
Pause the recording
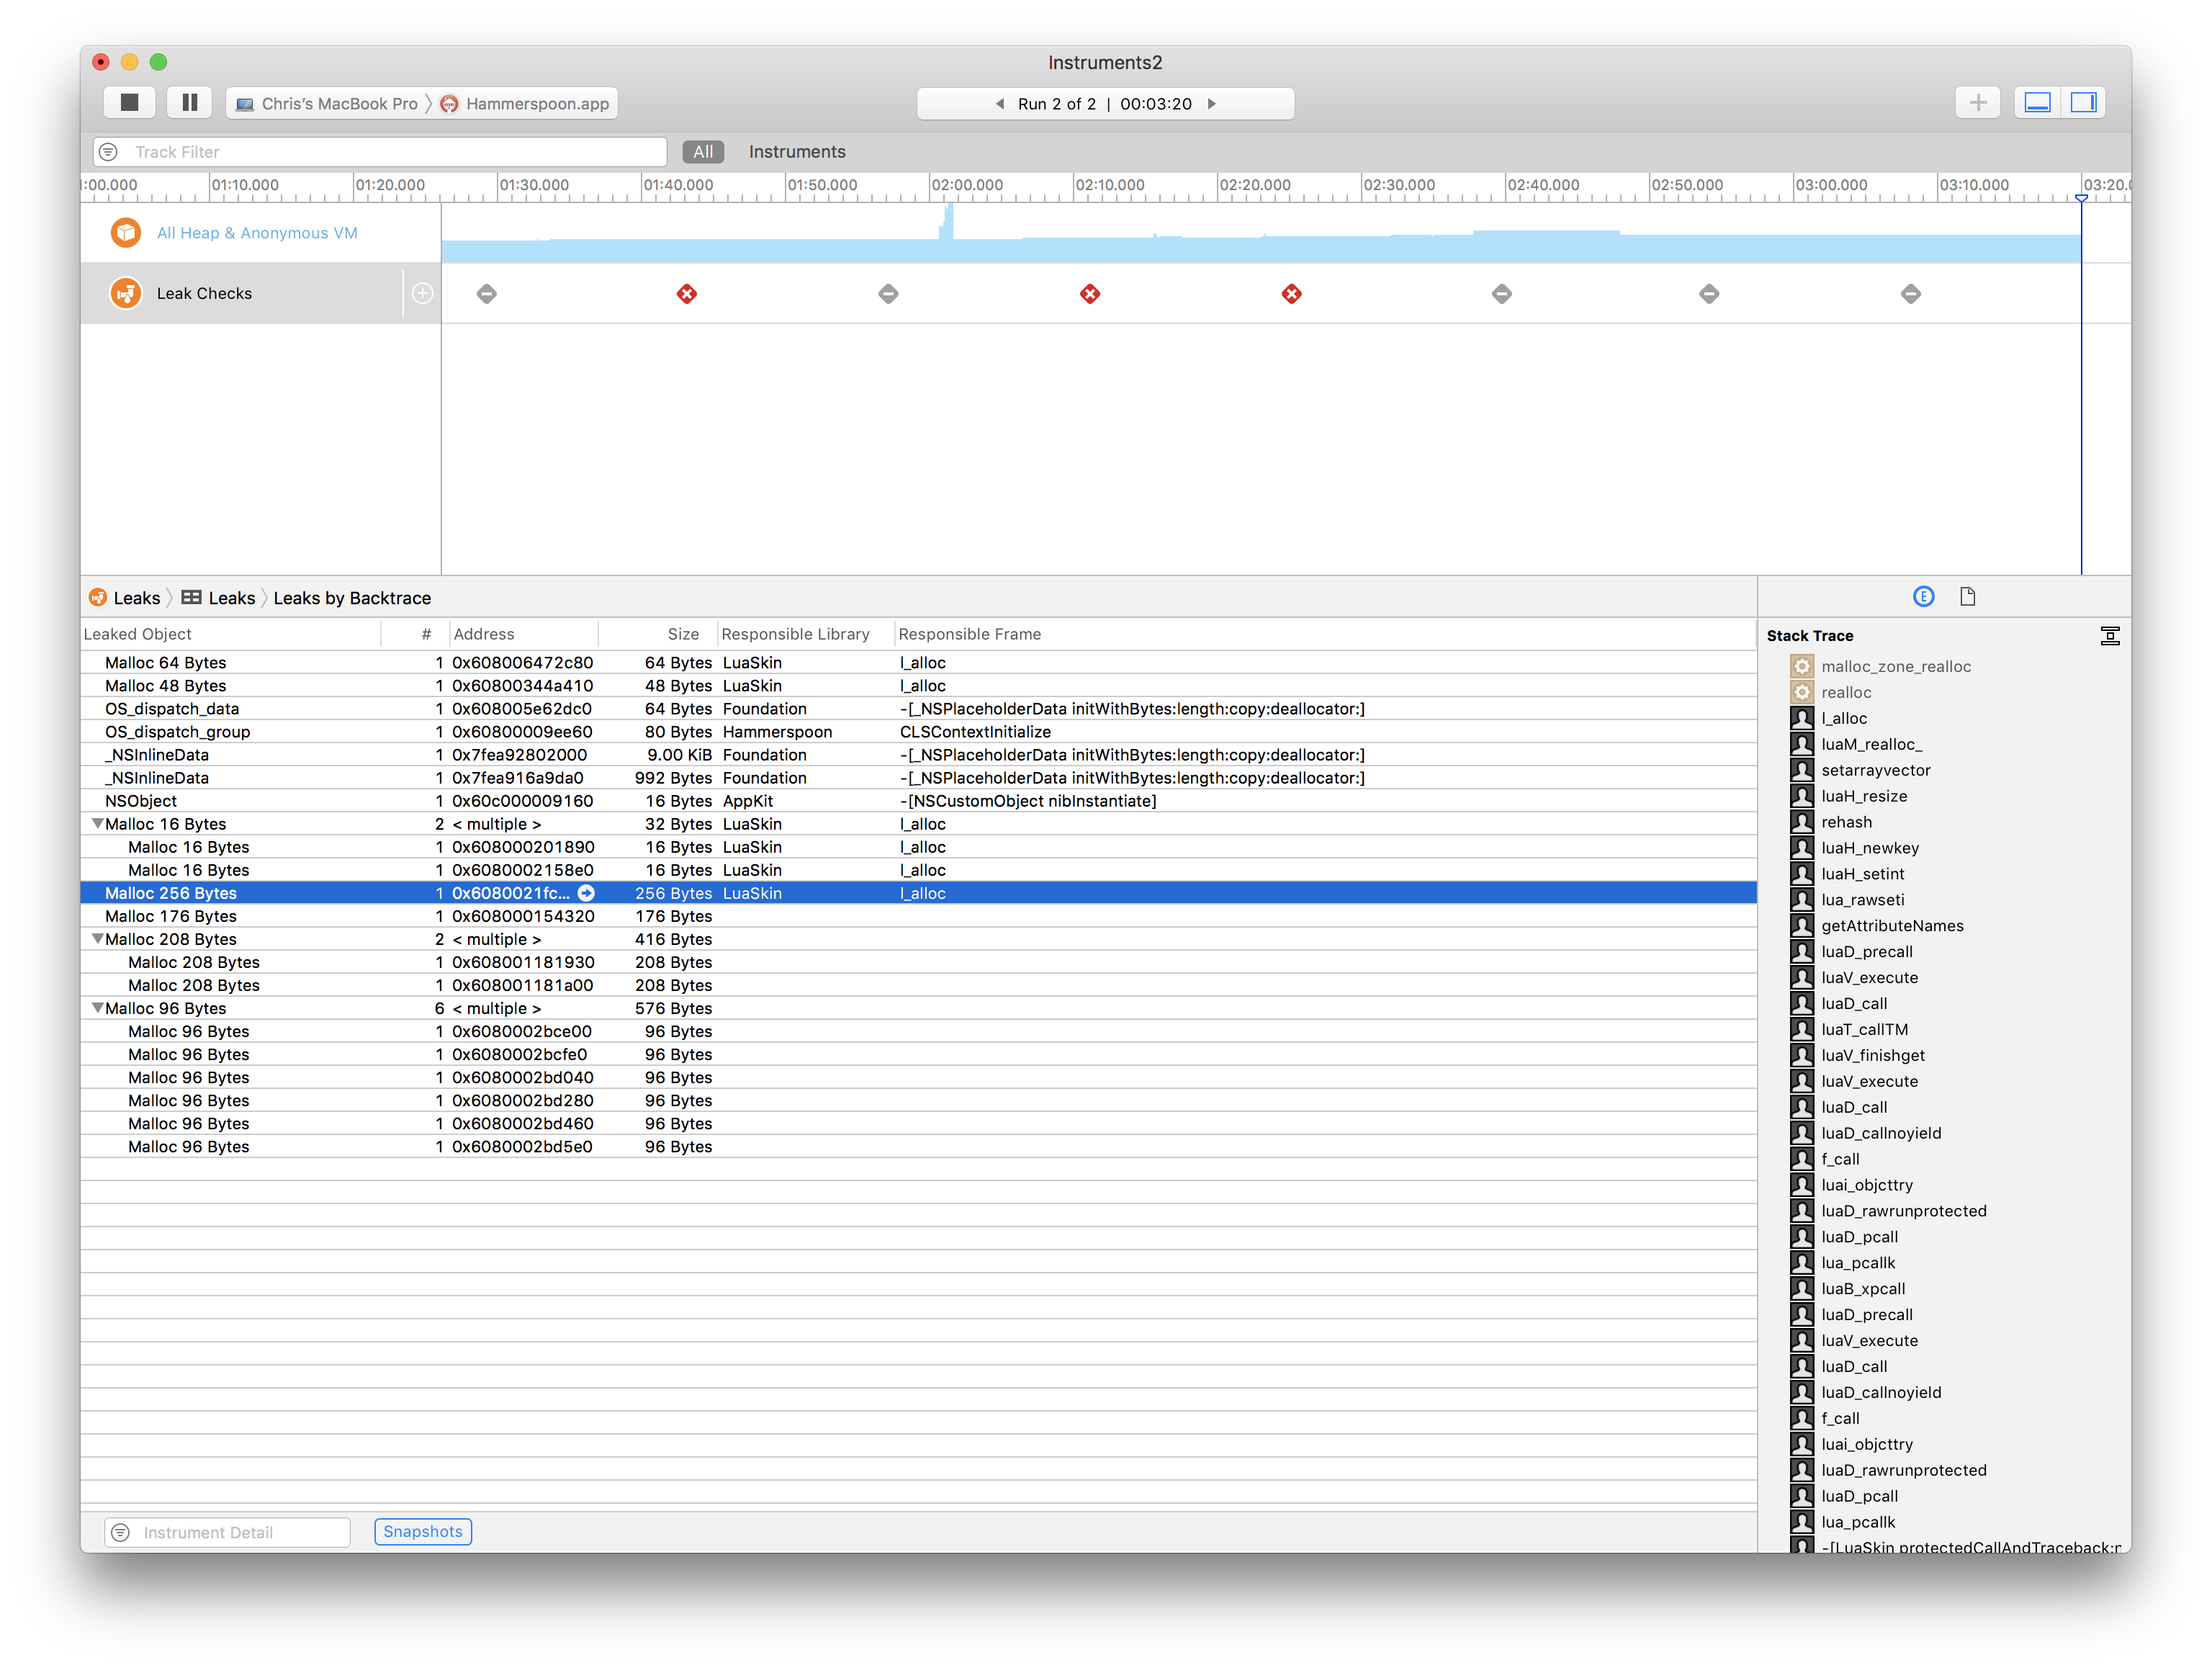(189, 103)
